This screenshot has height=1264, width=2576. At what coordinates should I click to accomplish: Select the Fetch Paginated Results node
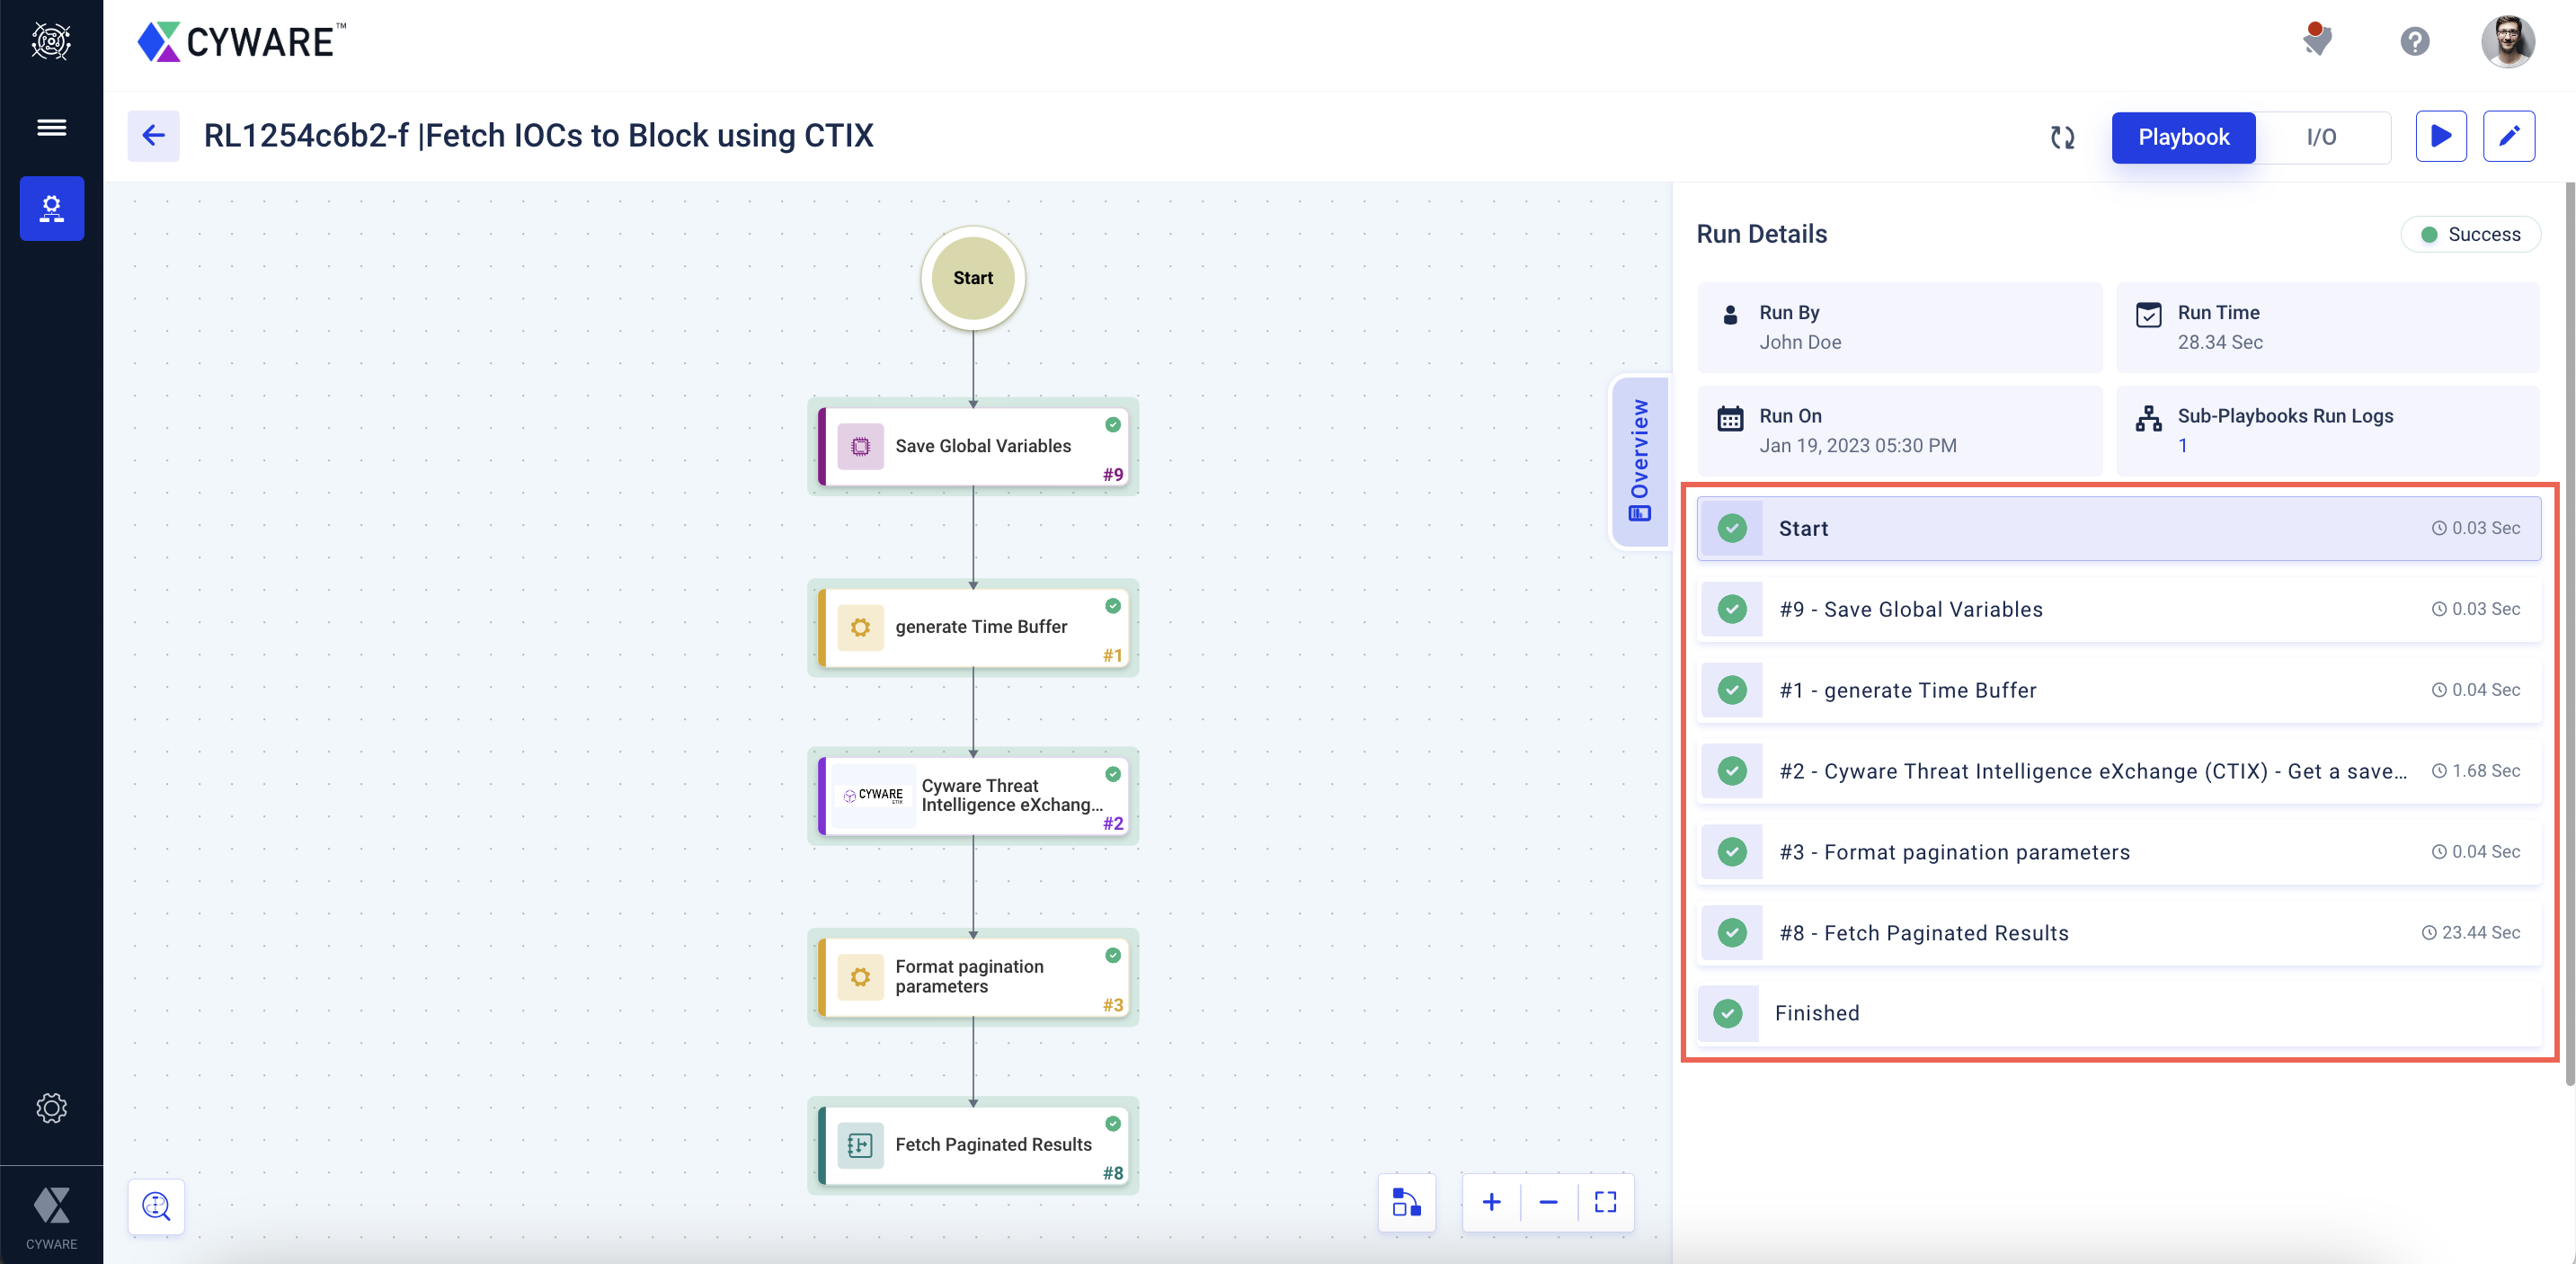pos(973,1145)
